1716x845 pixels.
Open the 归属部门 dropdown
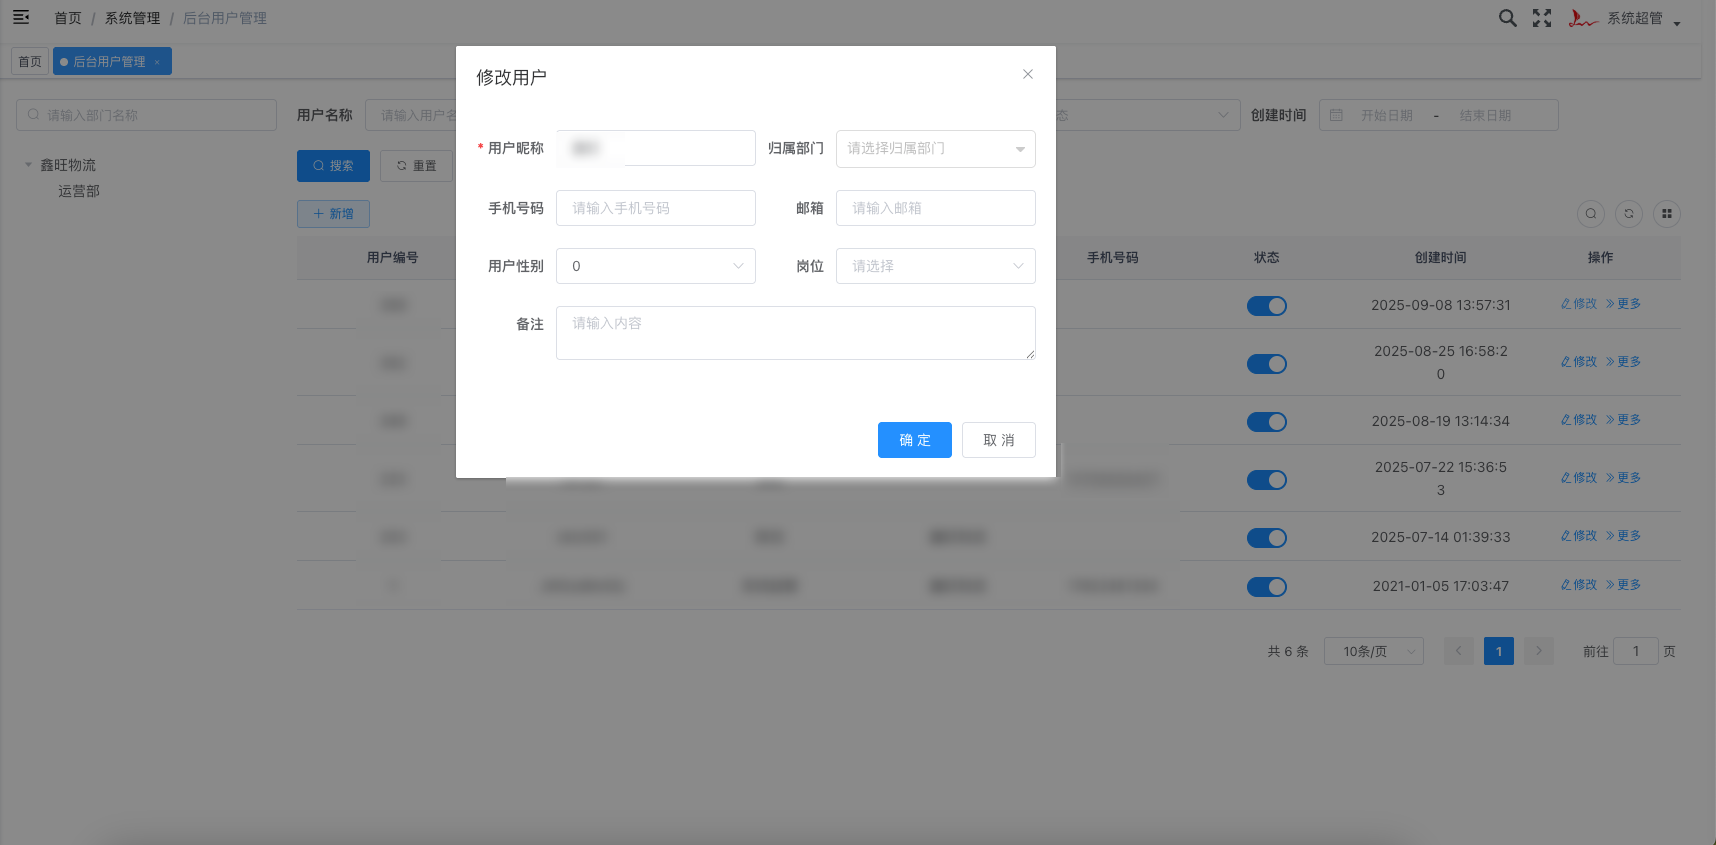pyautogui.click(x=936, y=148)
